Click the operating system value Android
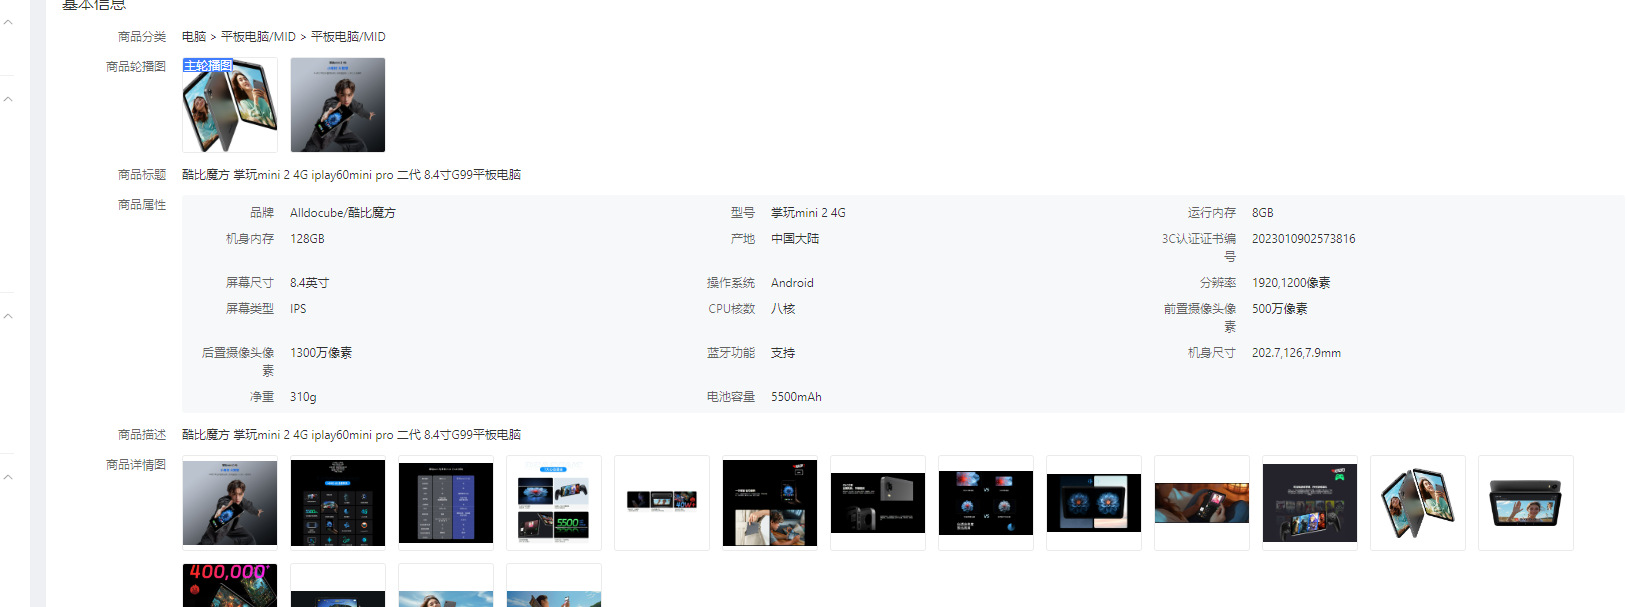 [x=792, y=283]
